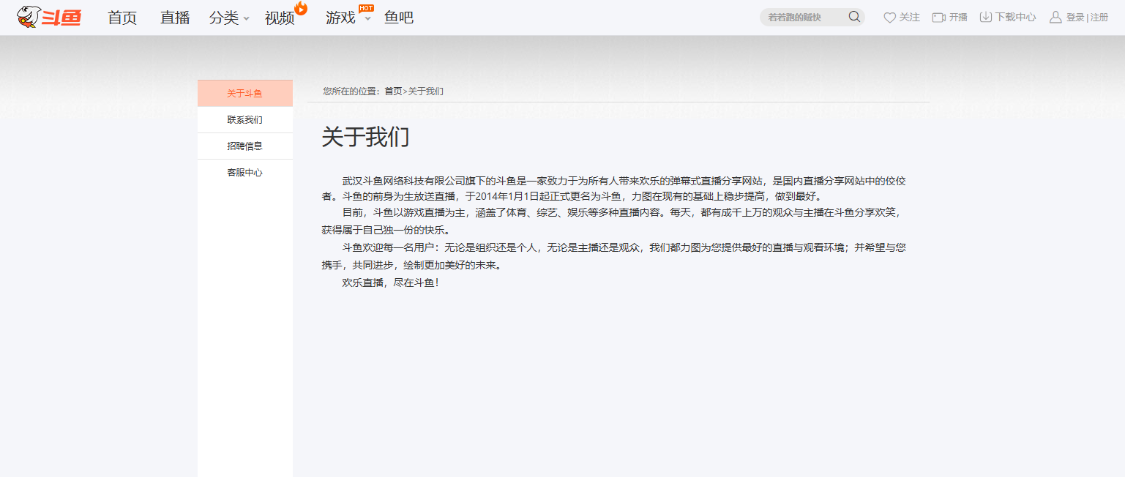Click the camera start-broadcast icon
The height and width of the screenshot is (477, 1125).
[x=938, y=17]
